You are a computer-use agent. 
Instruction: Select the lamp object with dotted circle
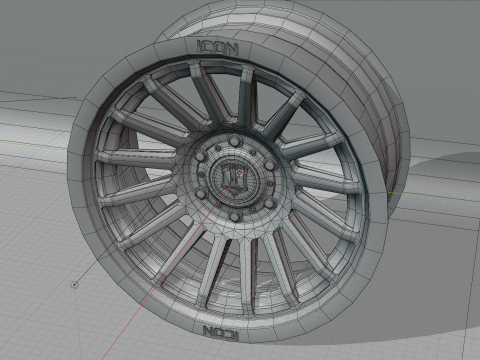click(74, 285)
